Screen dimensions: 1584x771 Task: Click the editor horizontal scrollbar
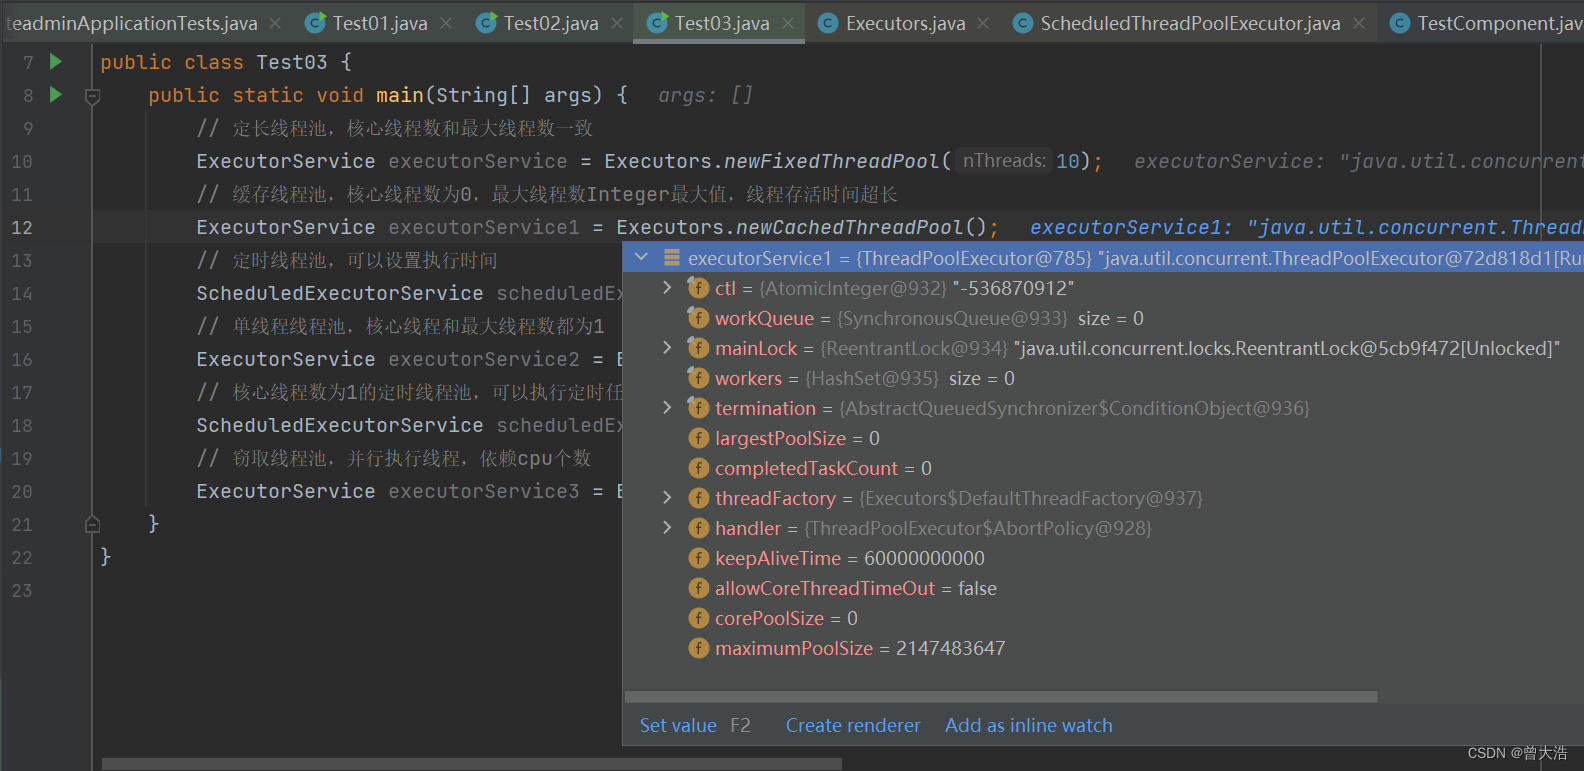[x=472, y=764]
